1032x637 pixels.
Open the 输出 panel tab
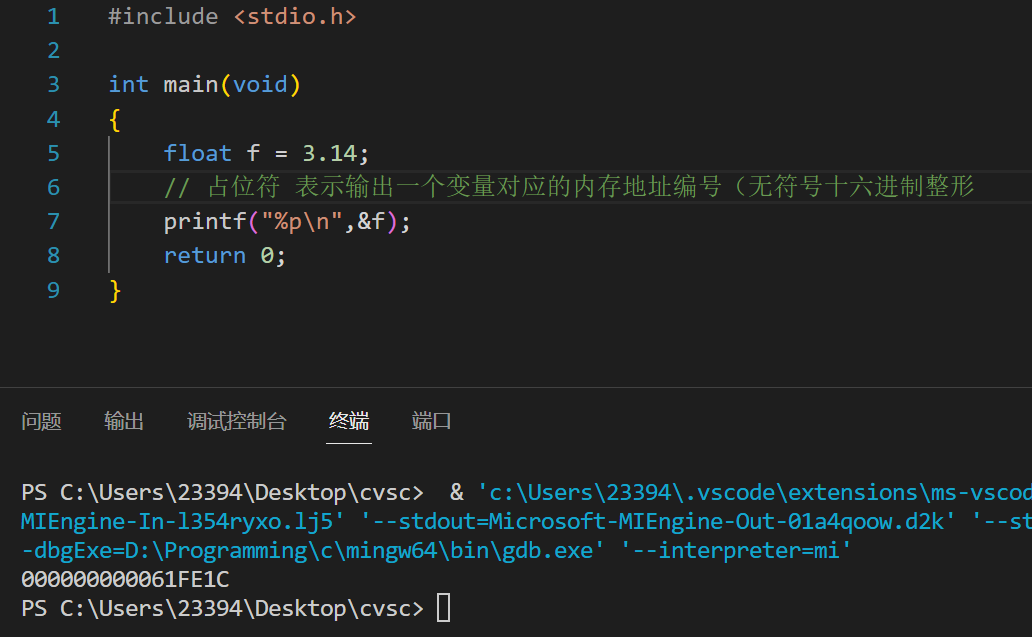pyautogui.click(x=123, y=421)
